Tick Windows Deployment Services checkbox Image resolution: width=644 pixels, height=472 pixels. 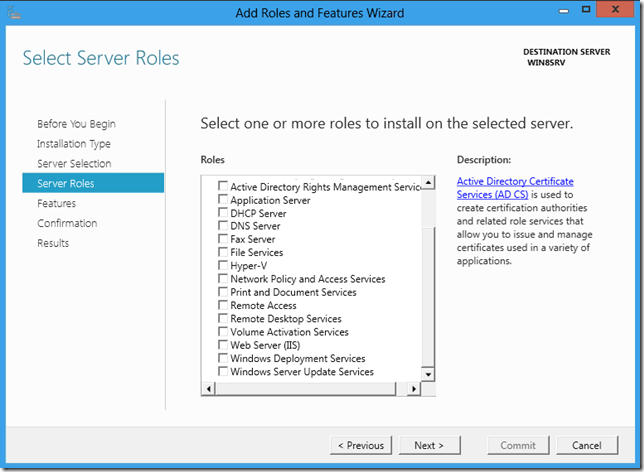[x=223, y=358]
